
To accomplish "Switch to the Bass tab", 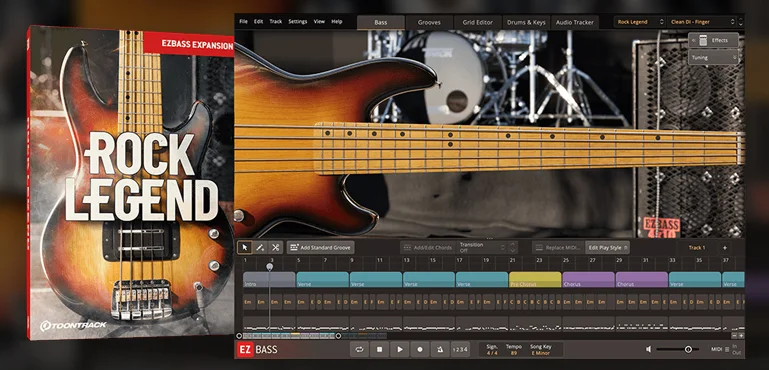I will click(381, 22).
